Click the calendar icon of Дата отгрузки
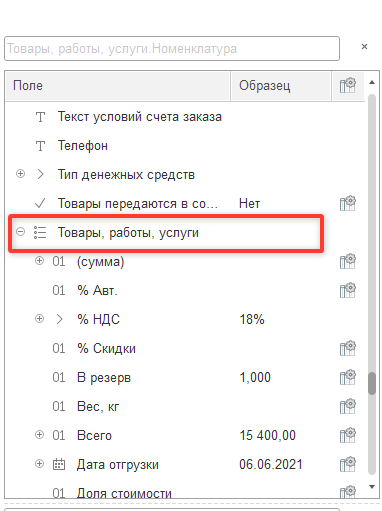 (59, 464)
